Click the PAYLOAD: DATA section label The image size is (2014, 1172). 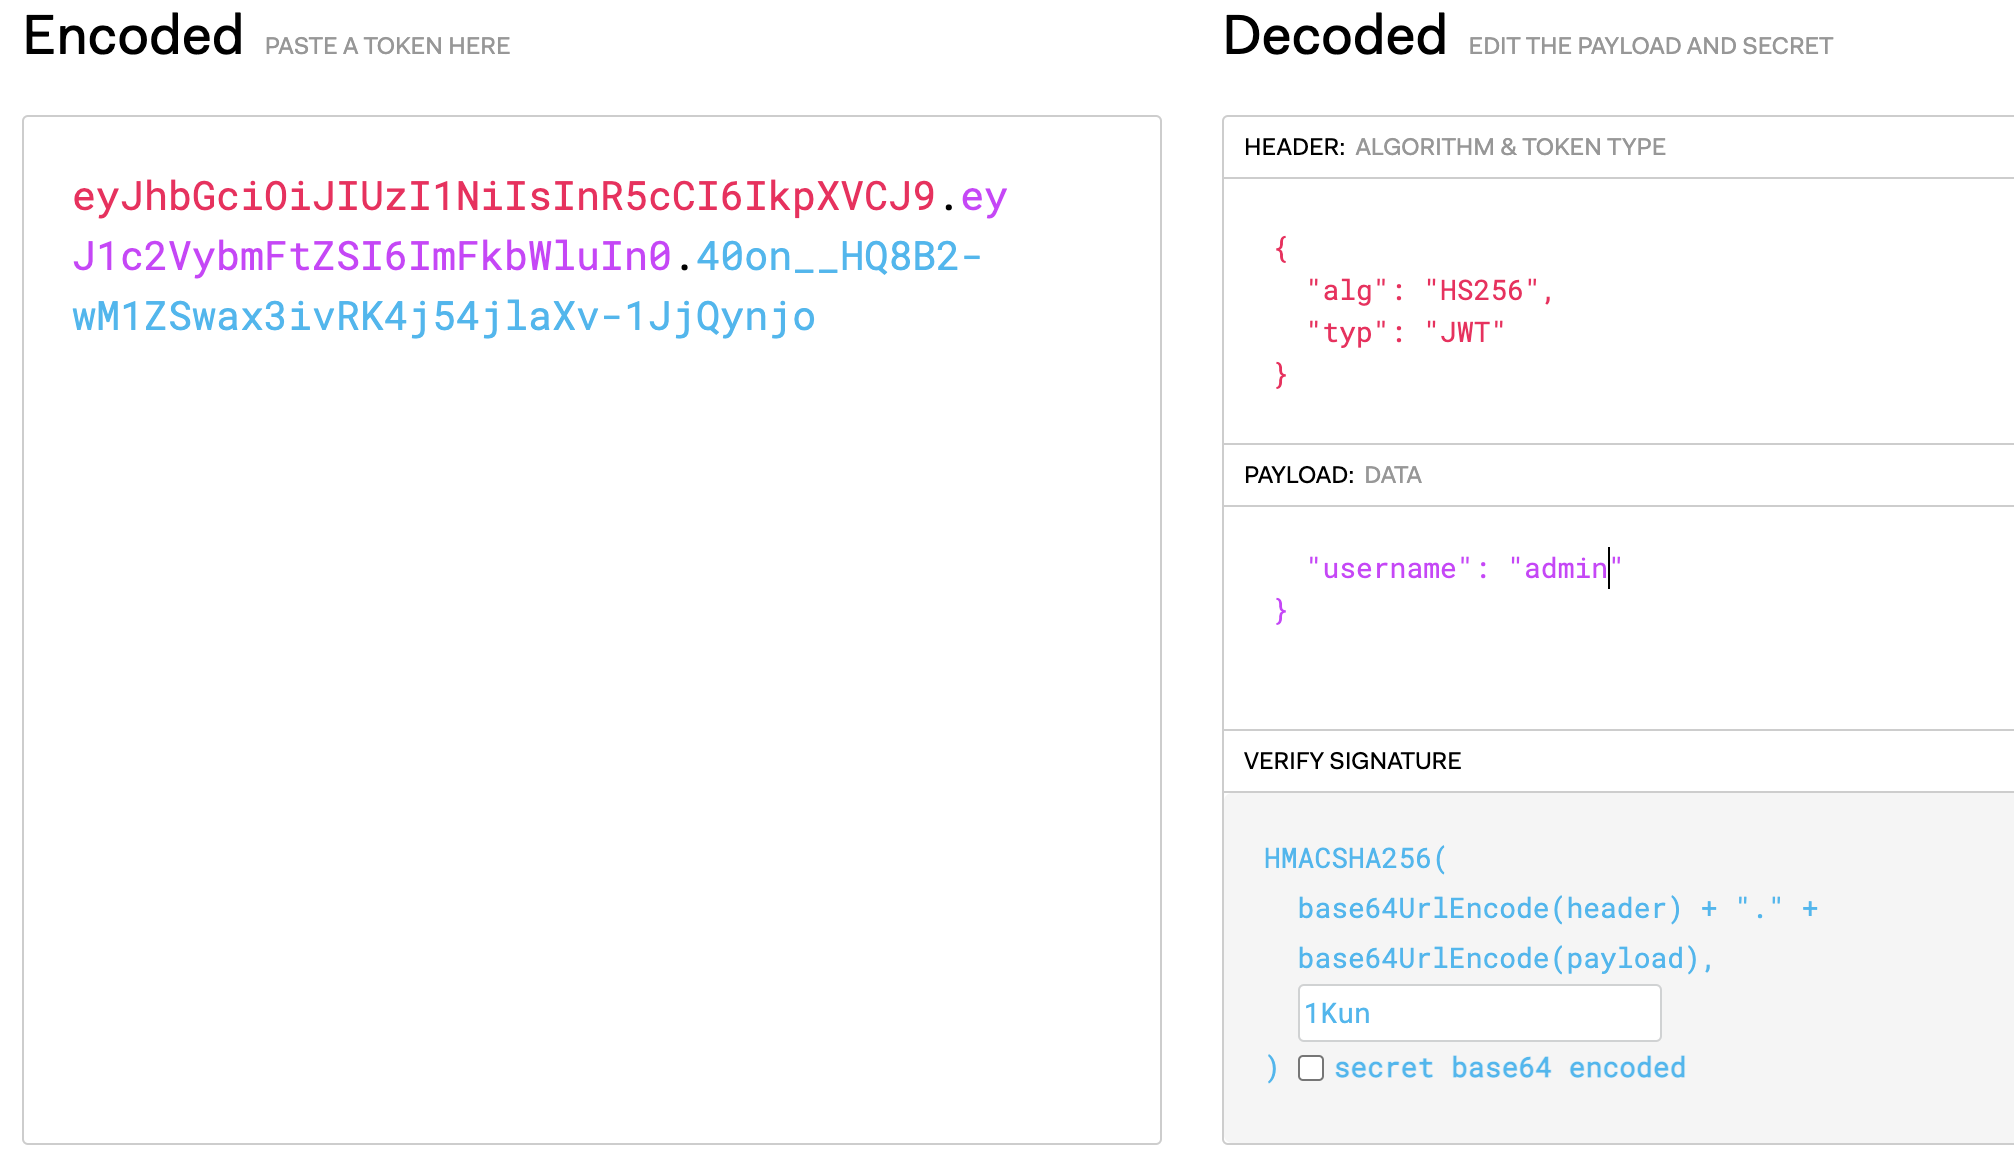pyautogui.click(x=1333, y=475)
